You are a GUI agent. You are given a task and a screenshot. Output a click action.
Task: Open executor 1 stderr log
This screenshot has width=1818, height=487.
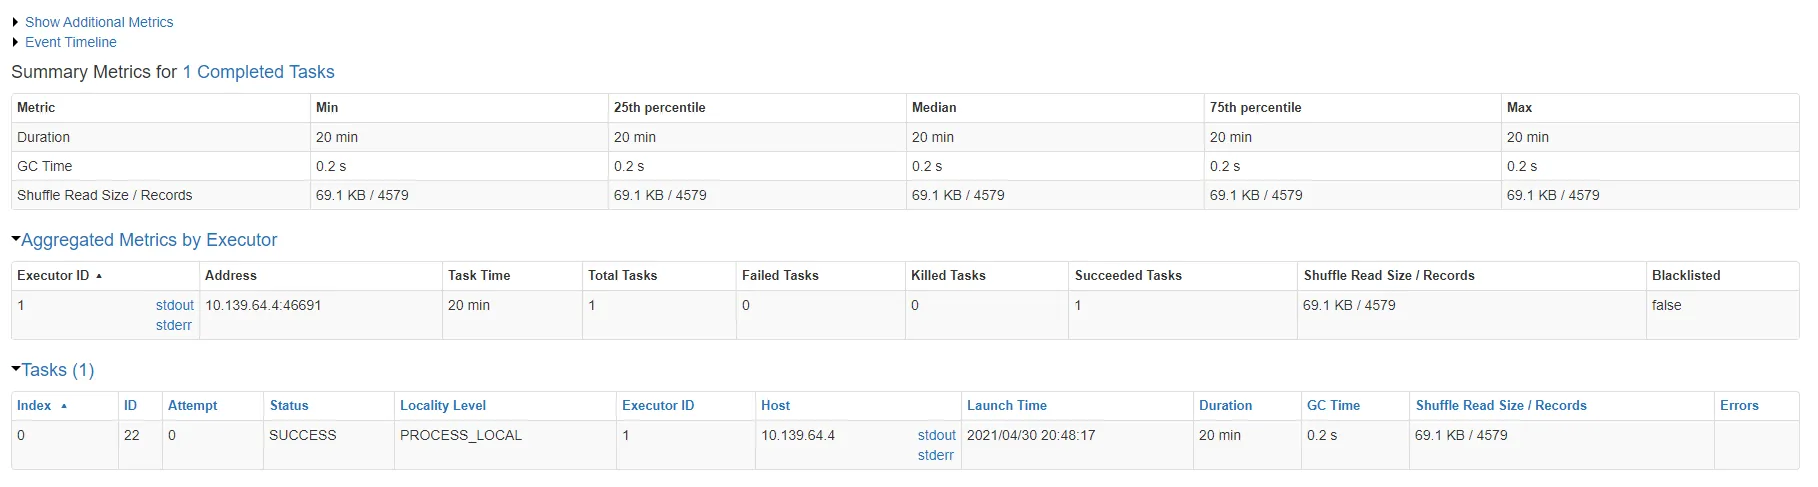click(173, 325)
